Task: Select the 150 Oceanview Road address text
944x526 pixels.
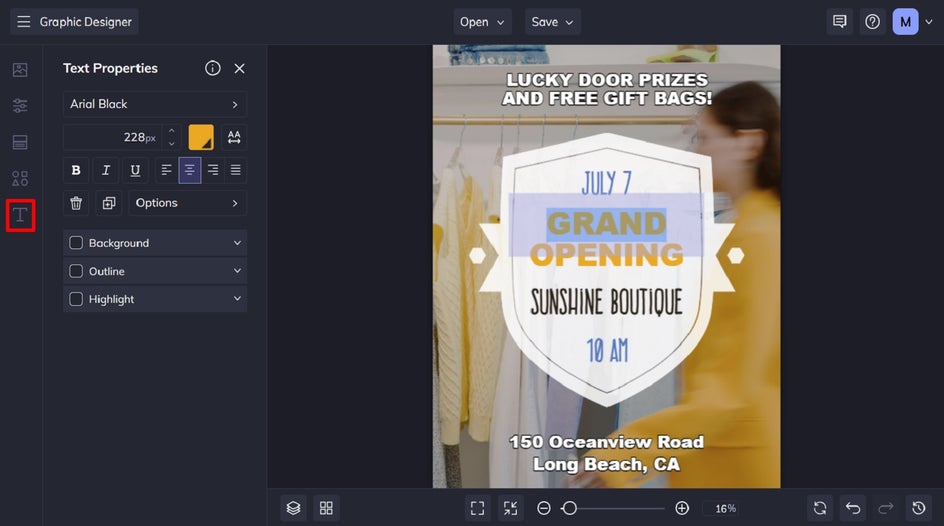Action: point(606,453)
